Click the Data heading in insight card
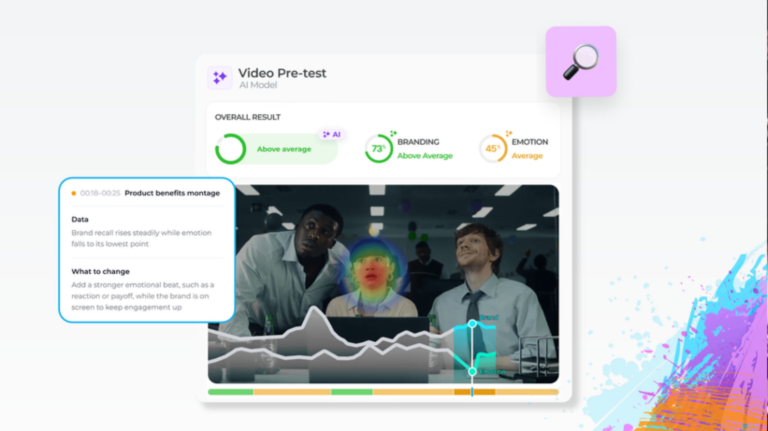 [x=80, y=219]
